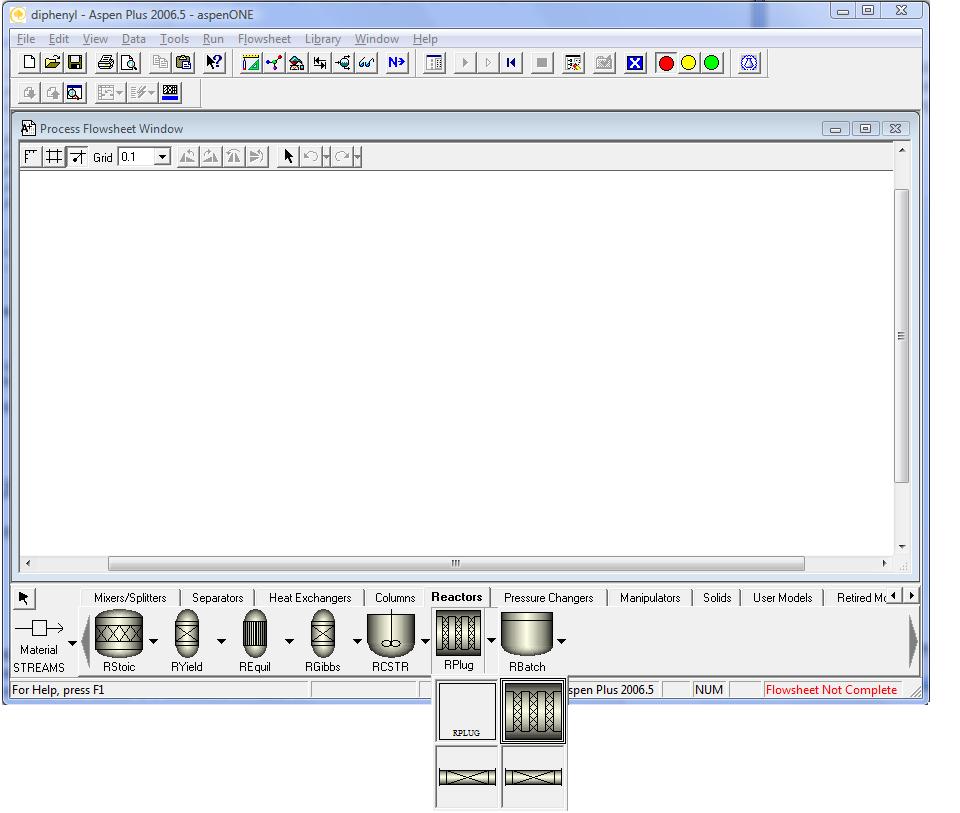Click the Reinitialize run icon
Image resolution: width=960 pixels, height=813 pixels.
pyautogui.click(x=511, y=62)
